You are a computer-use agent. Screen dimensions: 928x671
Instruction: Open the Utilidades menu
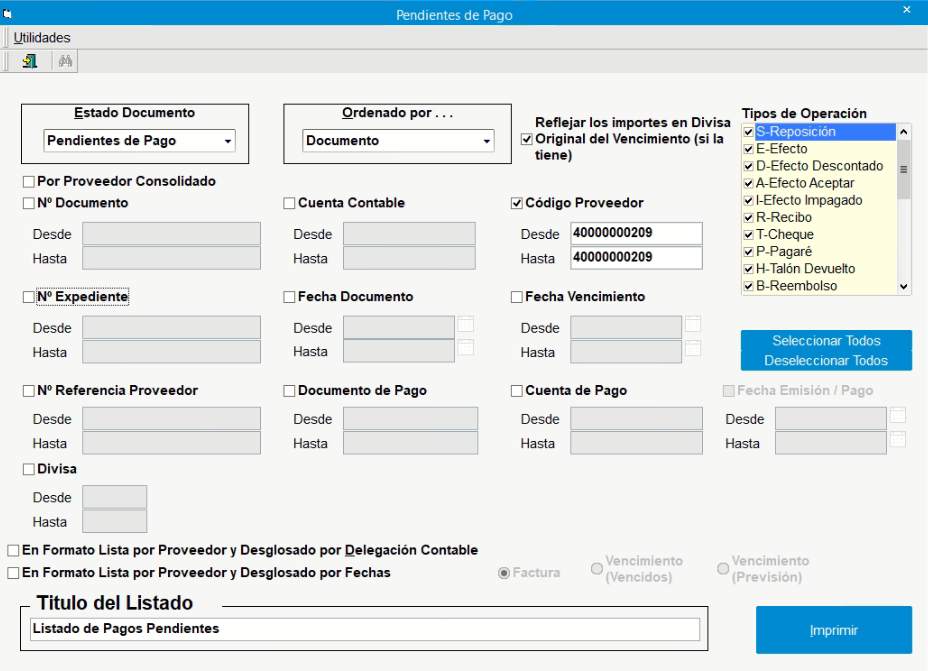(x=42, y=38)
